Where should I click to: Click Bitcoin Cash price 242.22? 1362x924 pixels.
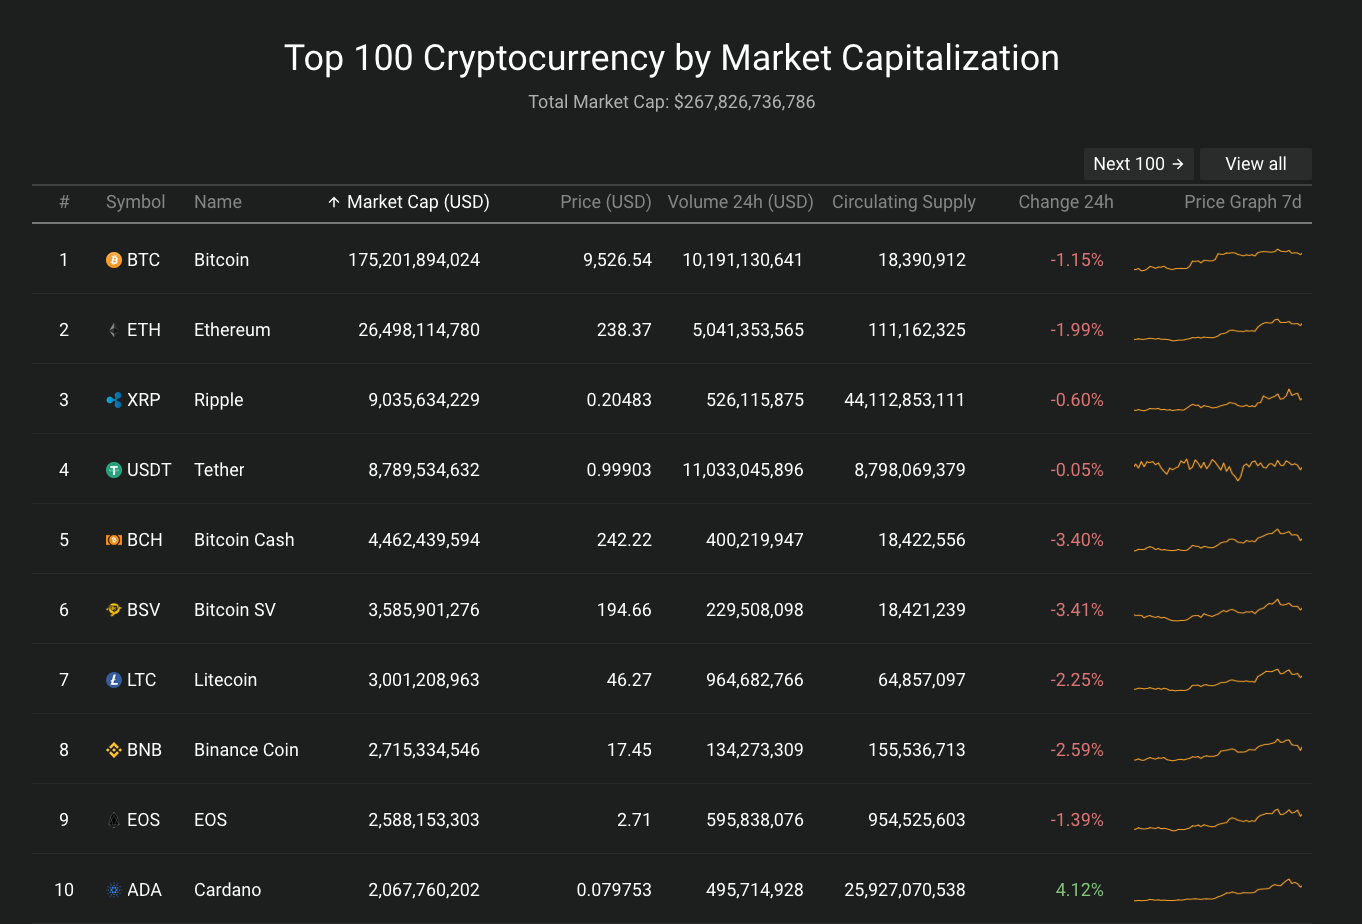(624, 540)
